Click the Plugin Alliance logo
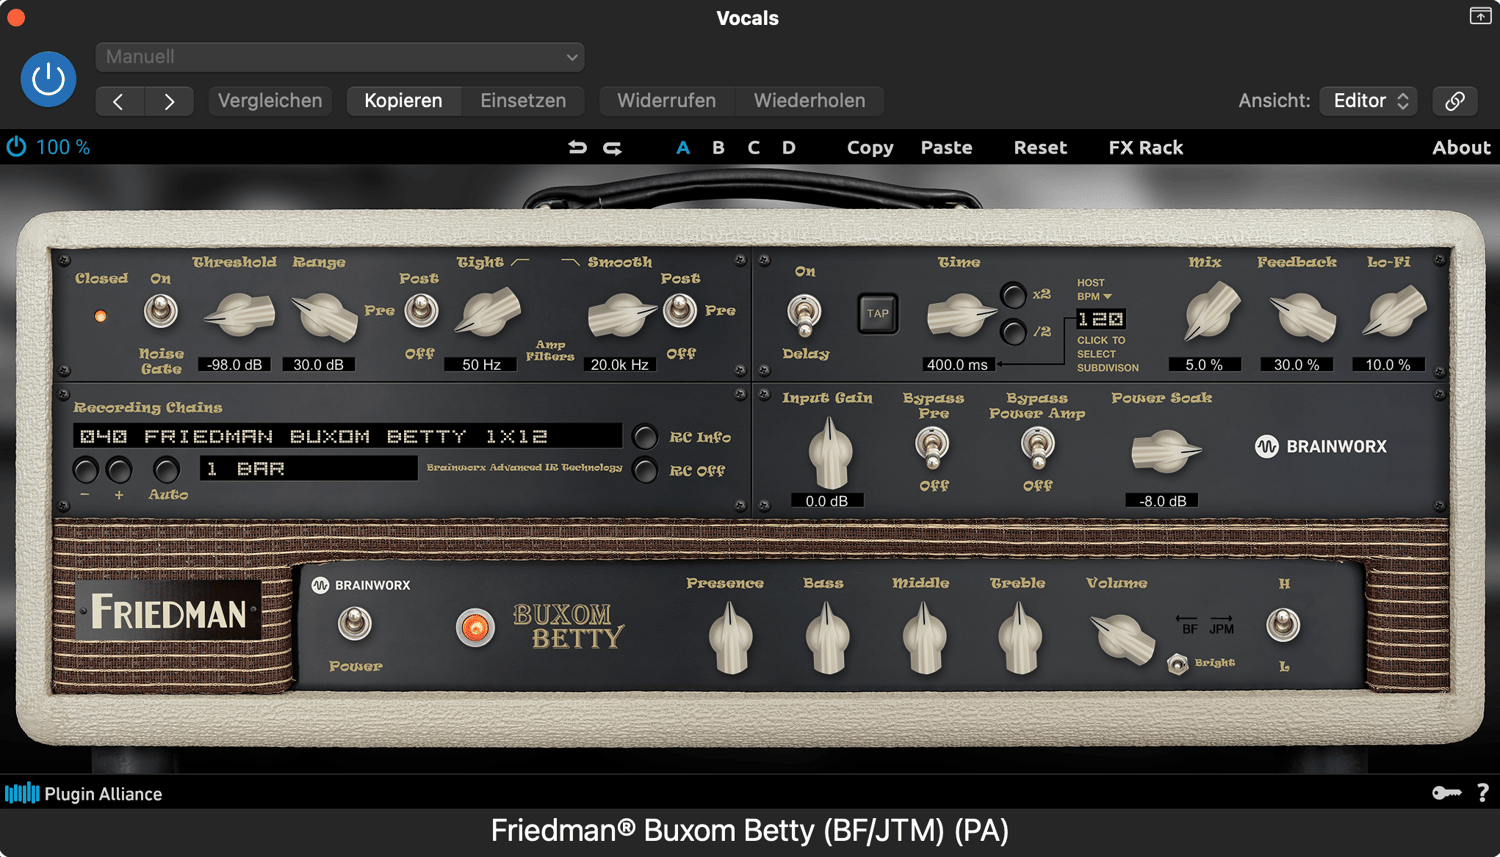Image resolution: width=1500 pixels, height=857 pixels. 83,794
